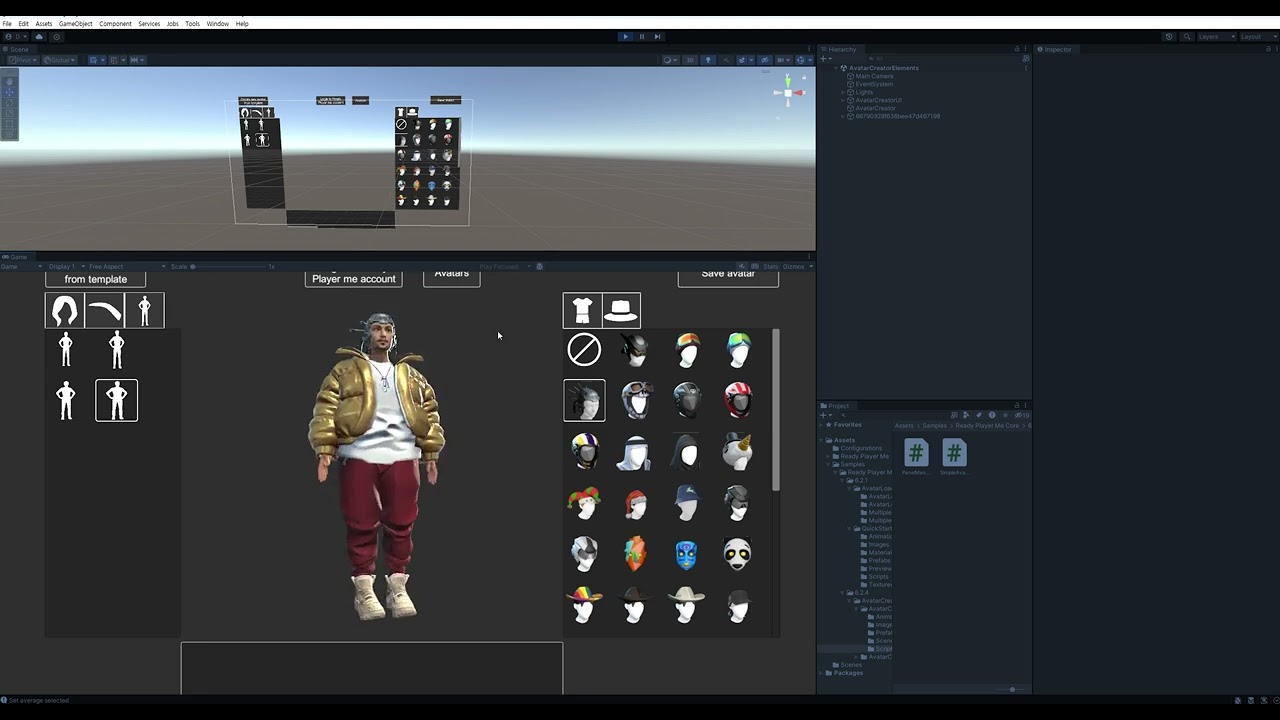Expand AvatarCreatorUI object in Hierarchy
The height and width of the screenshot is (720, 1280).
[x=844, y=100]
